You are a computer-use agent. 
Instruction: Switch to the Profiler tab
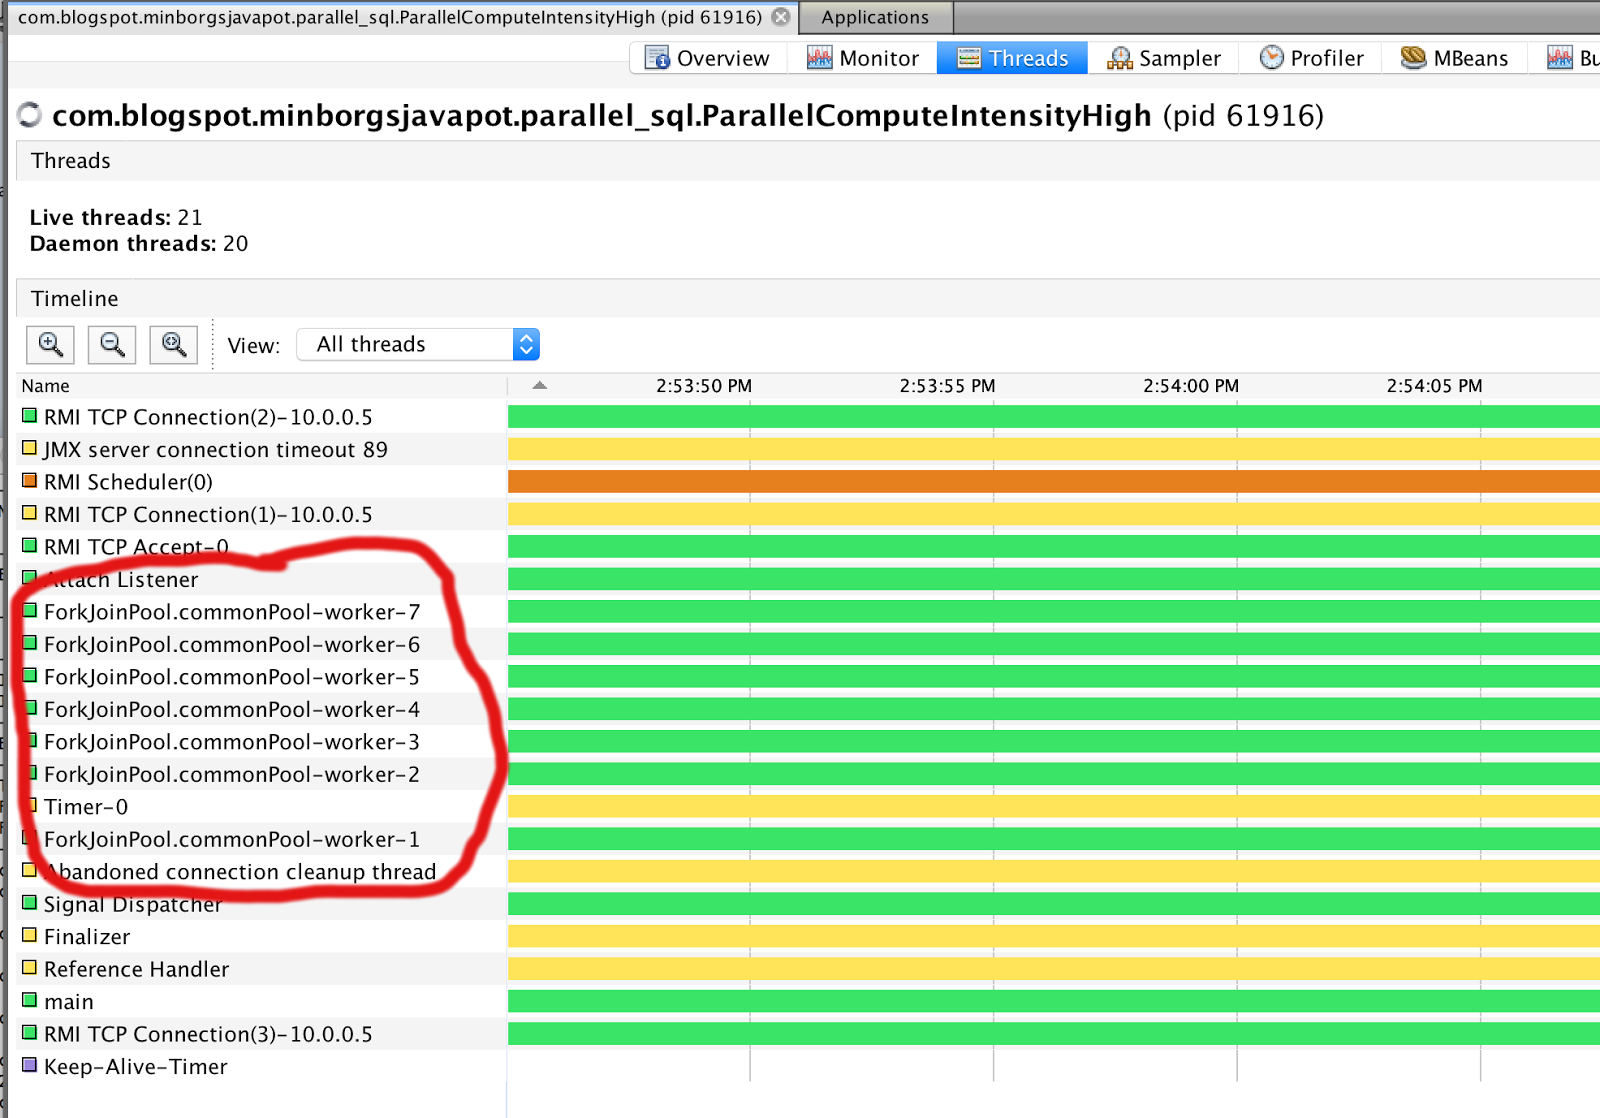coord(1311,58)
